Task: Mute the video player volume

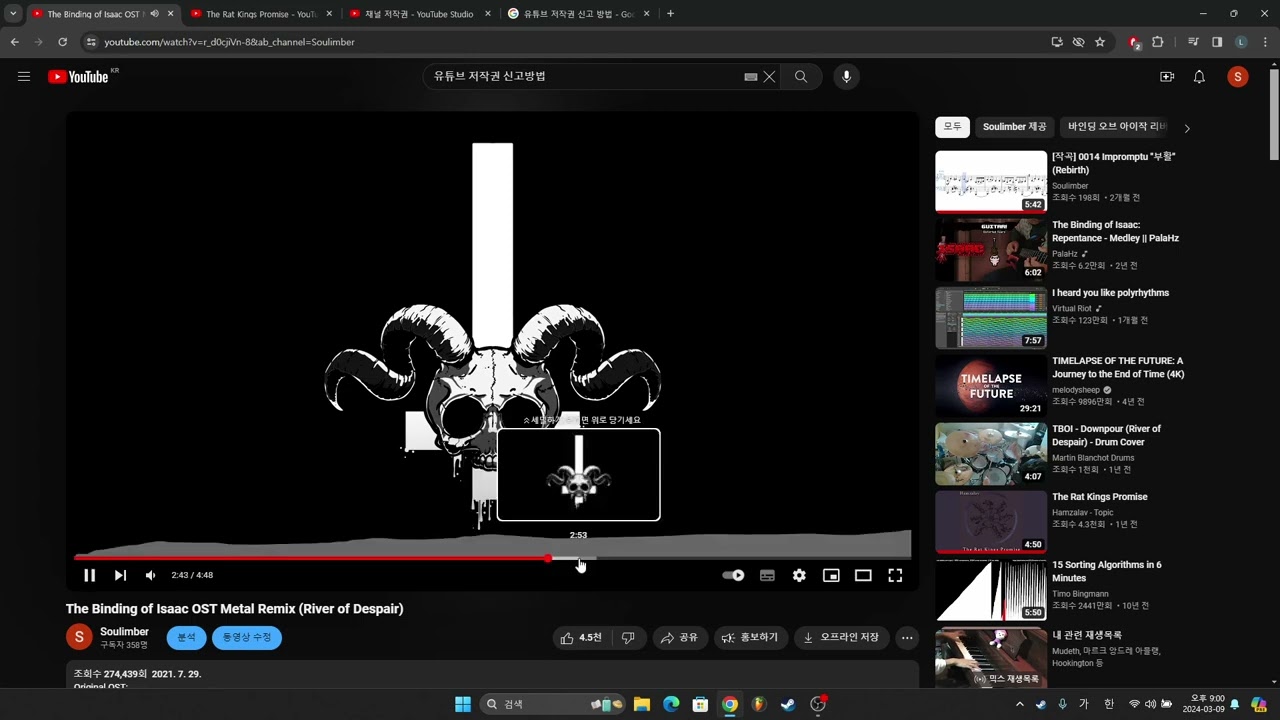Action: point(150,575)
